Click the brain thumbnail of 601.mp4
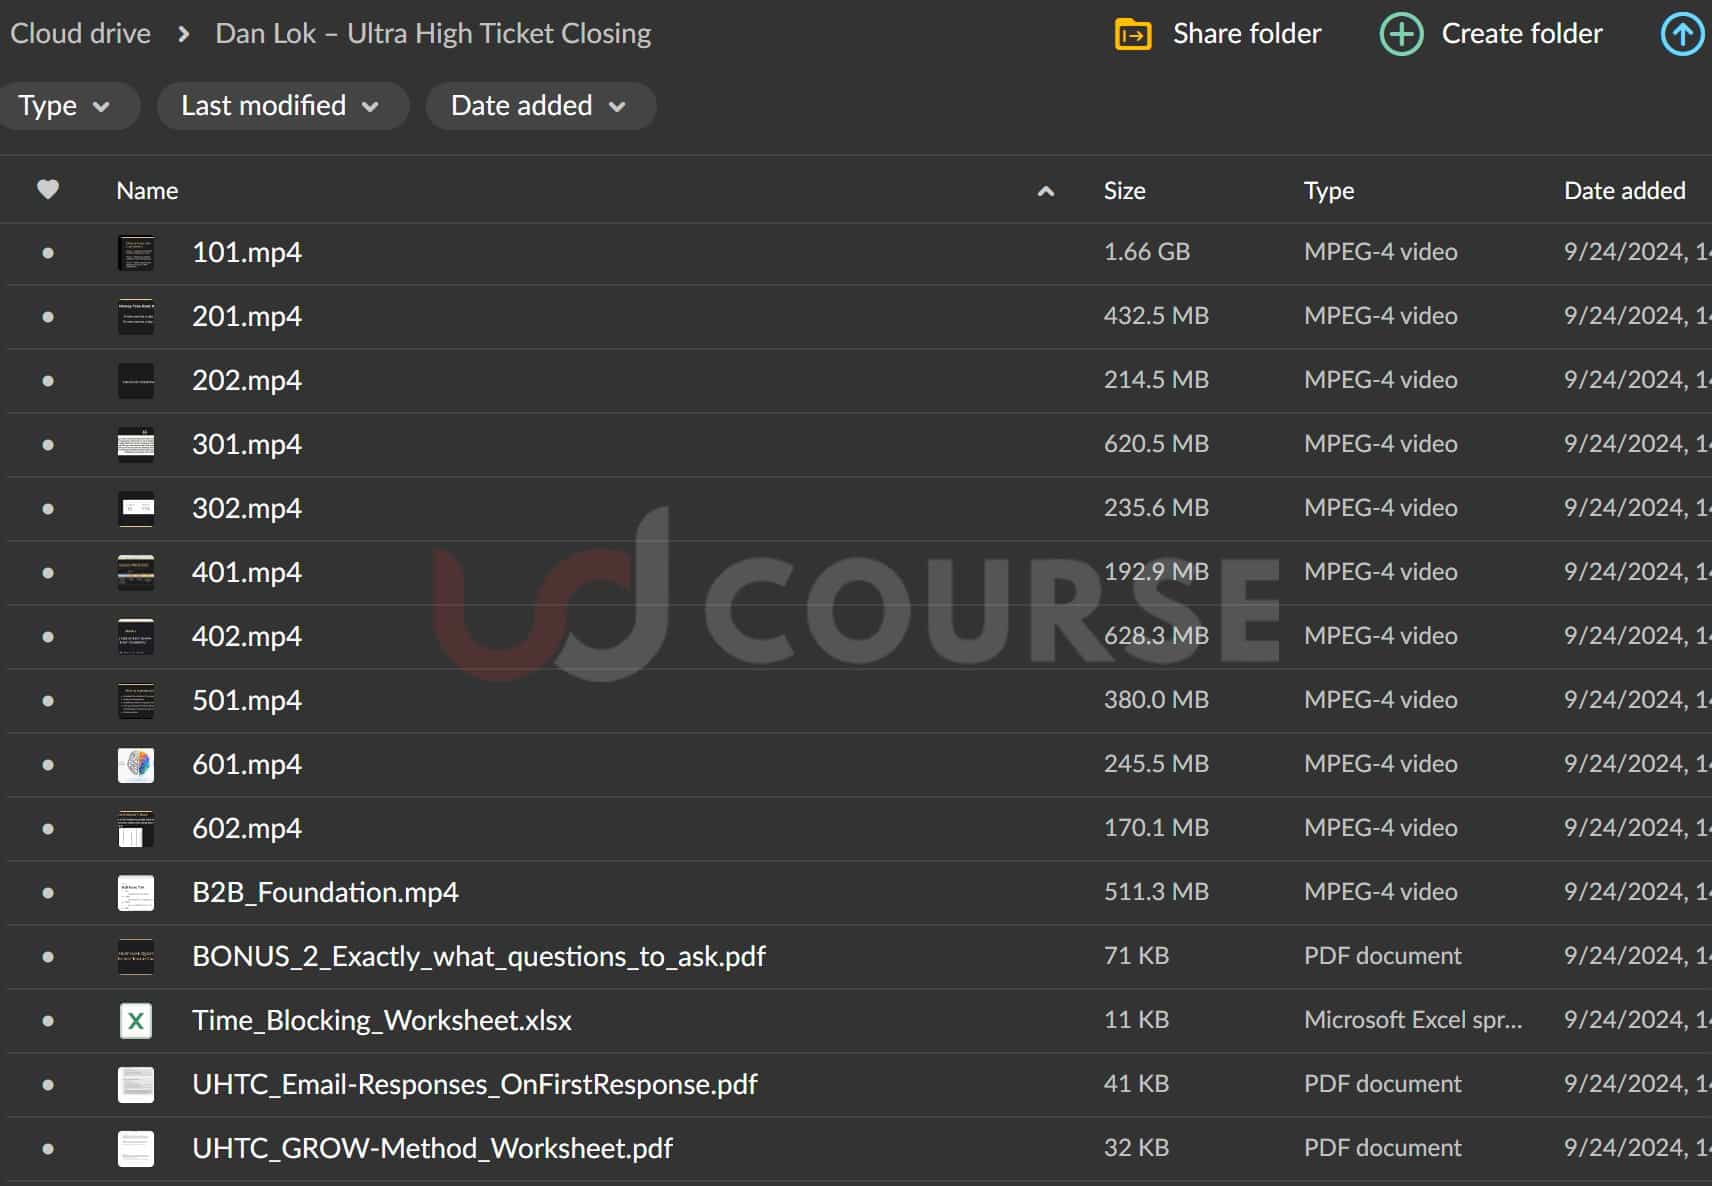1712x1186 pixels. pyautogui.click(x=136, y=765)
